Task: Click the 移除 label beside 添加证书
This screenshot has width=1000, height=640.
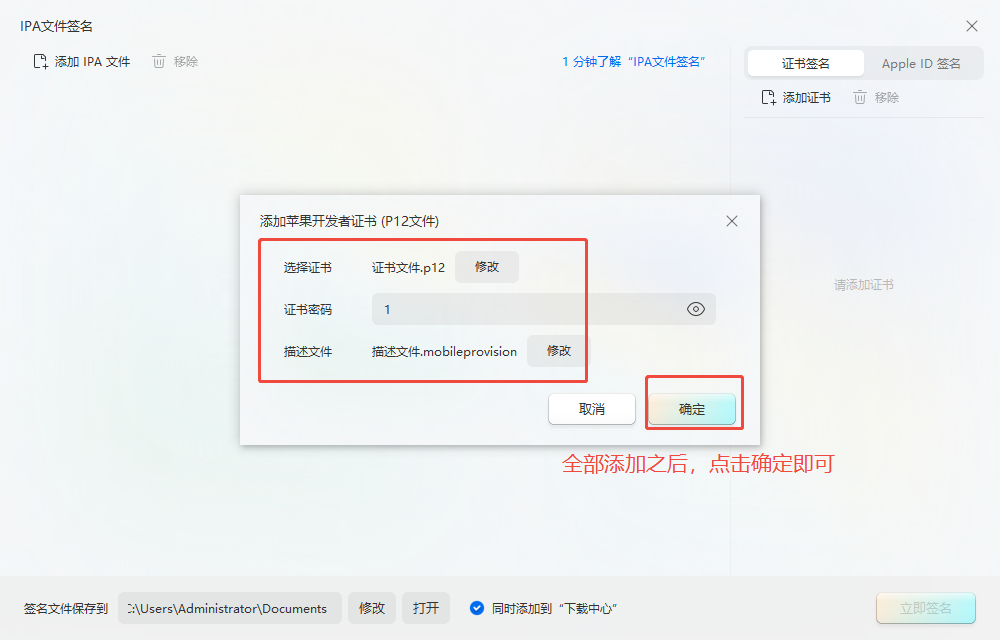Action: coord(887,98)
